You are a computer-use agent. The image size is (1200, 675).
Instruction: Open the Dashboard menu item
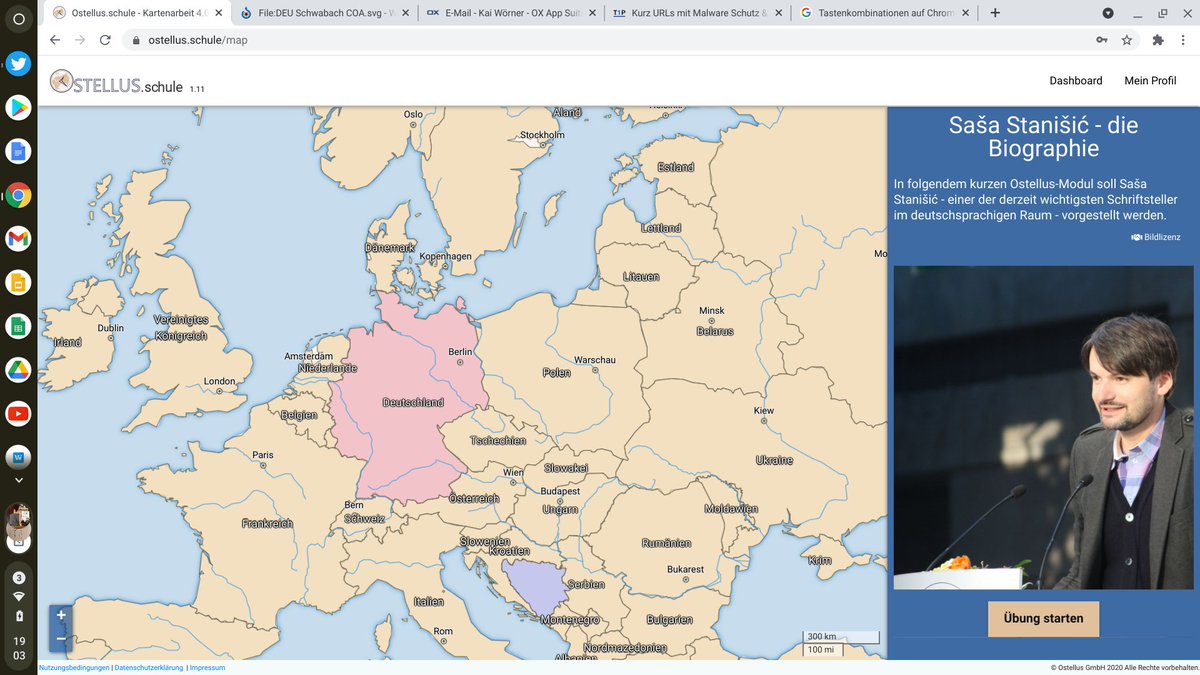pyautogui.click(x=1075, y=81)
